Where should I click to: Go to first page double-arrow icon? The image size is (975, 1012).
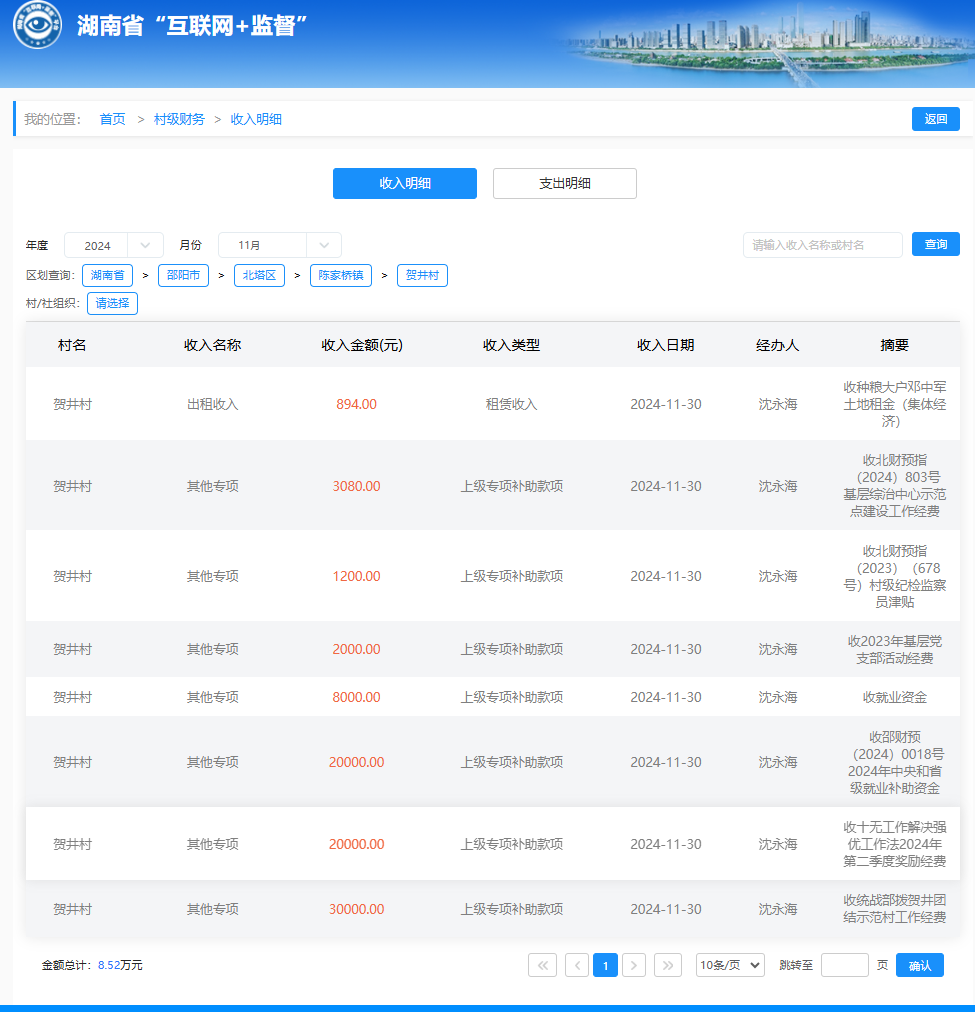[x=542, y=965]
